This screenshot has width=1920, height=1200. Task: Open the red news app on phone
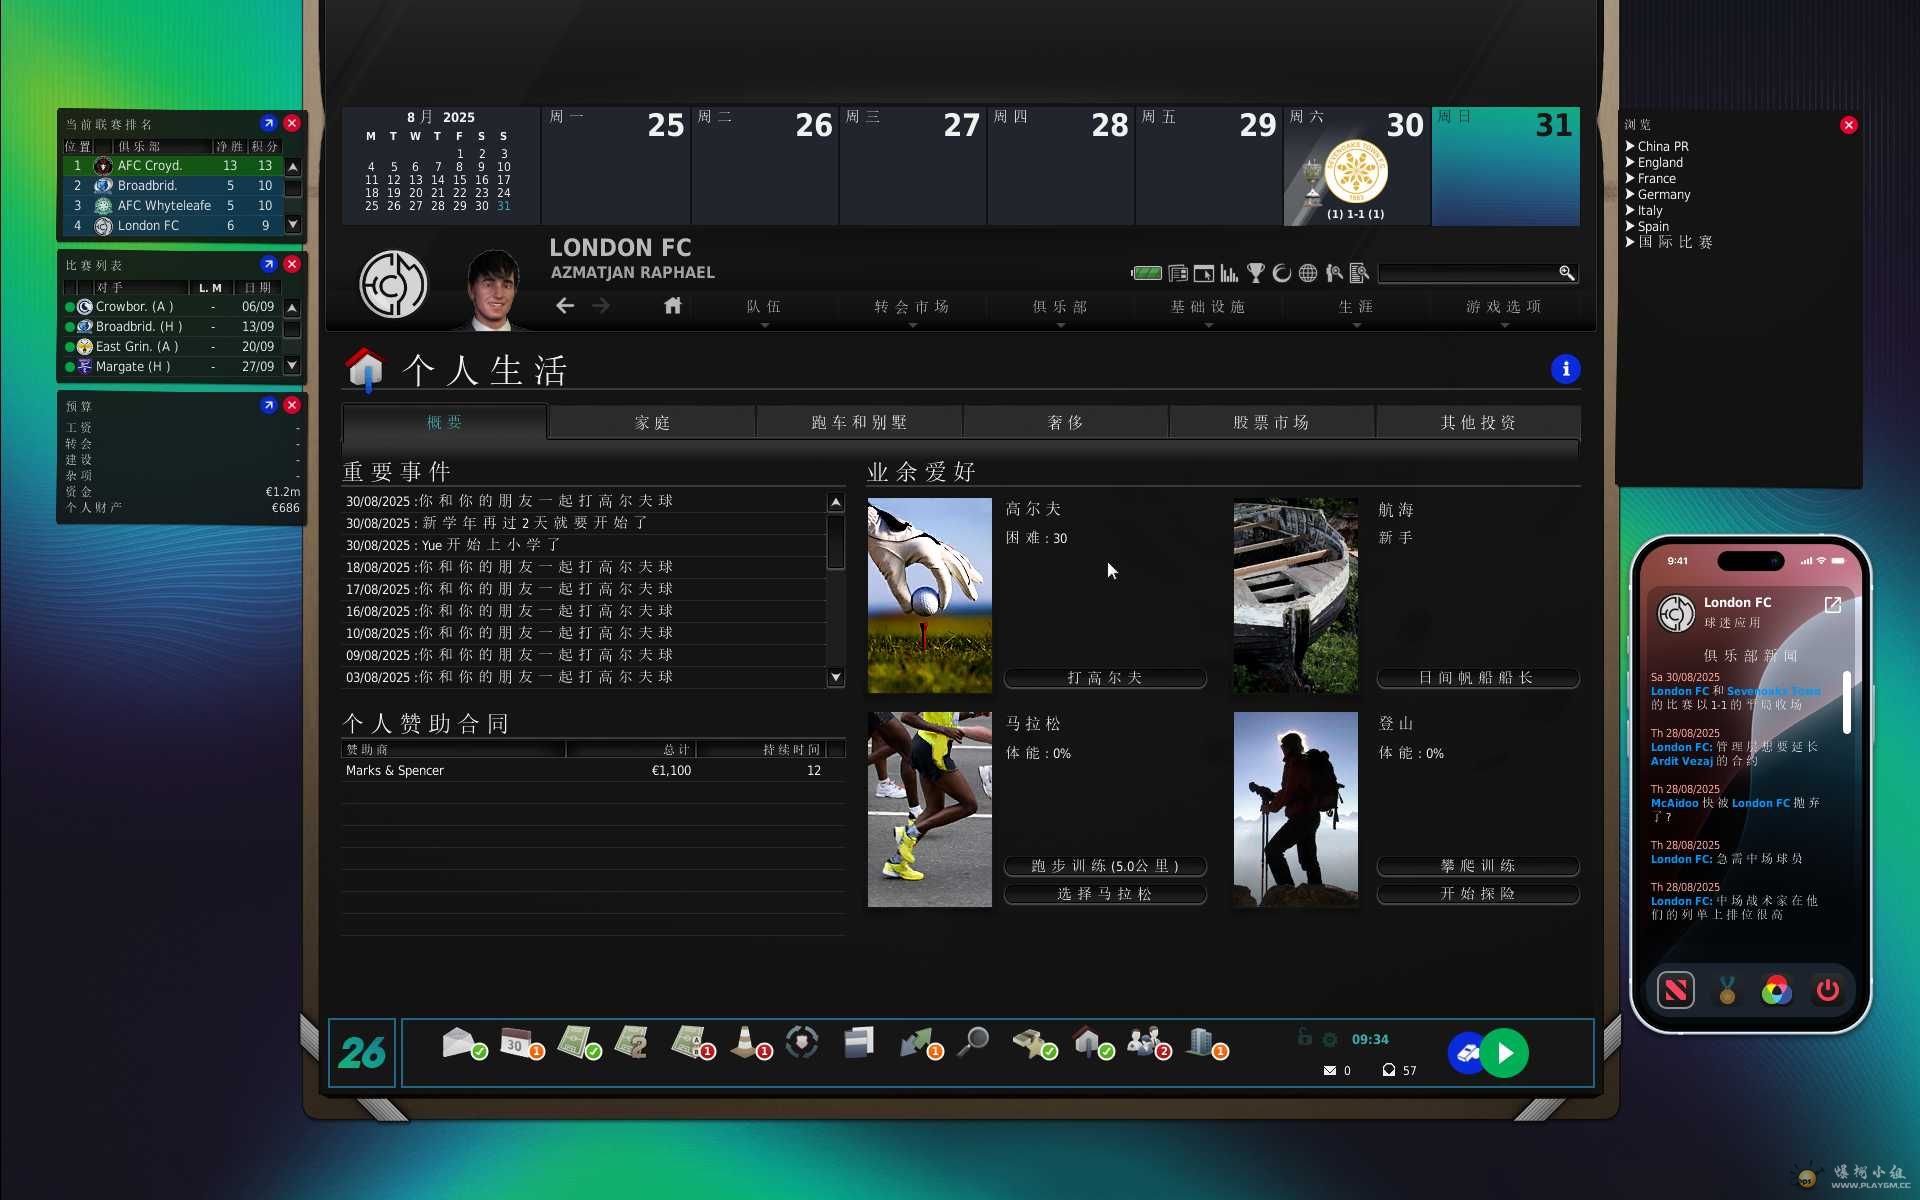point(1676,990)
